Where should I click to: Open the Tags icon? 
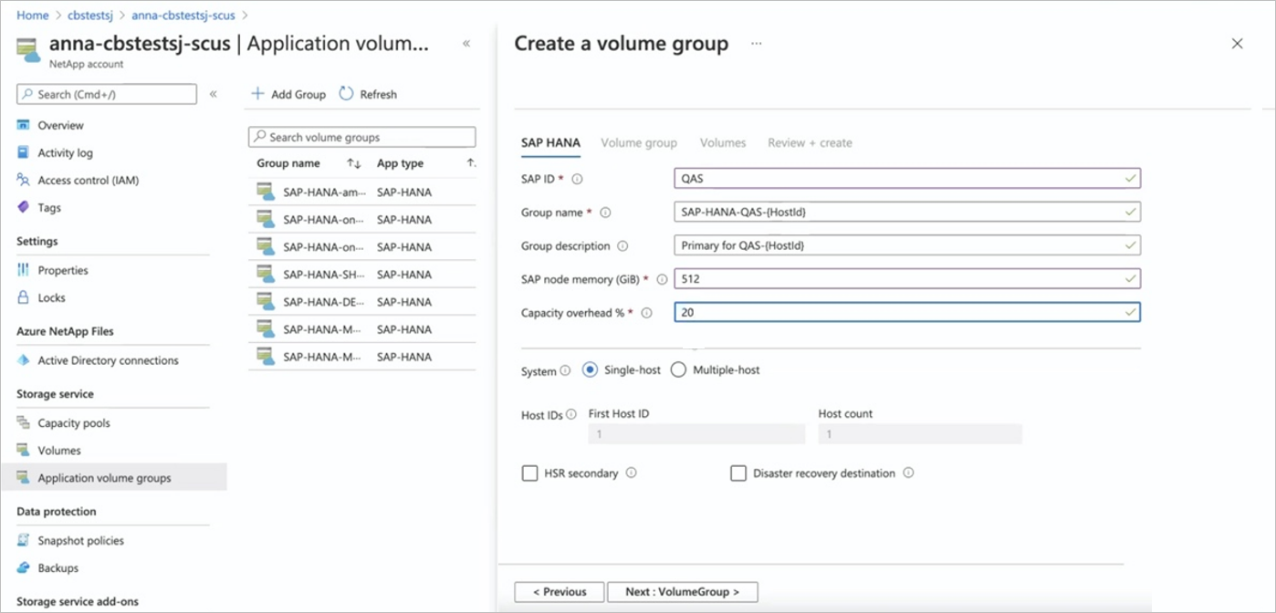tap(24, 208)
